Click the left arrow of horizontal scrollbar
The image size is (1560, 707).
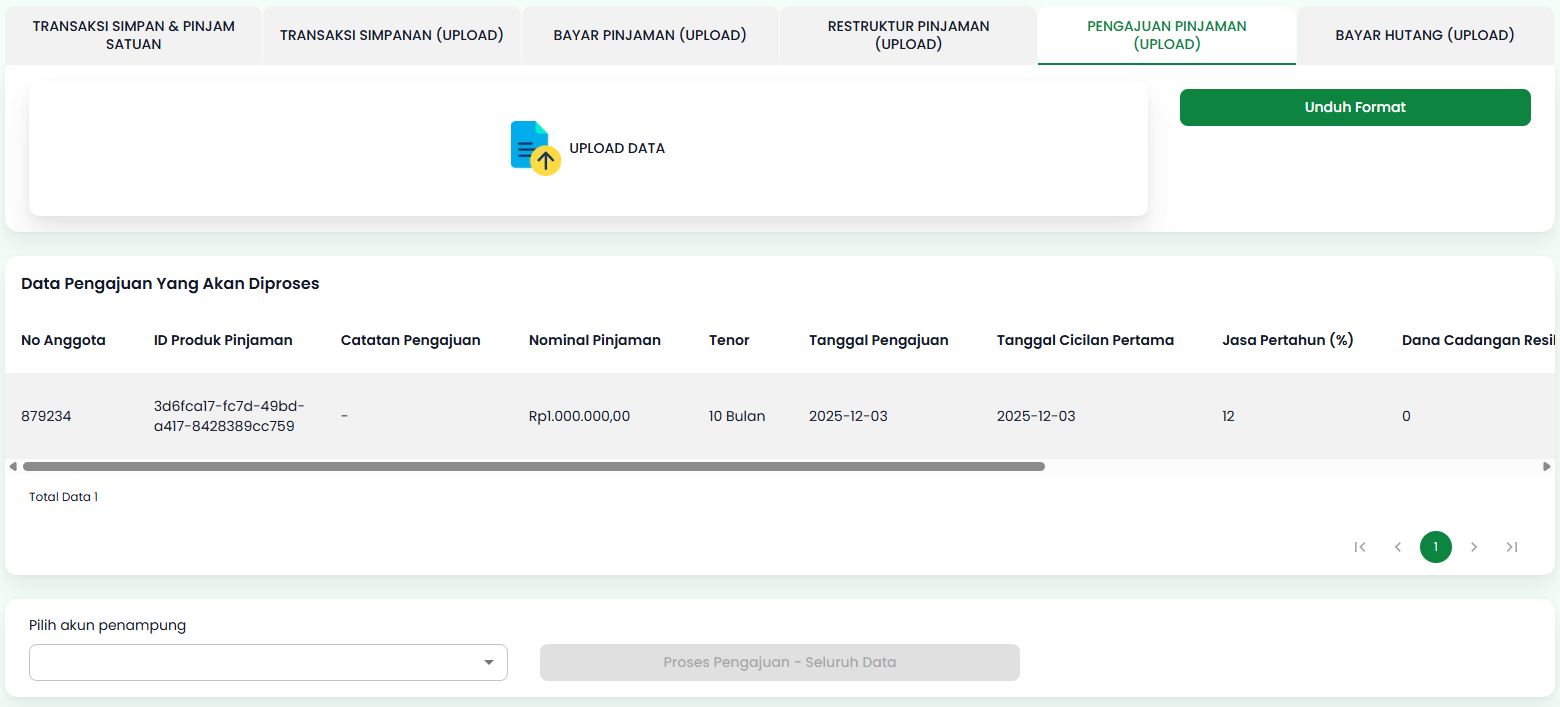coord(12,466)
